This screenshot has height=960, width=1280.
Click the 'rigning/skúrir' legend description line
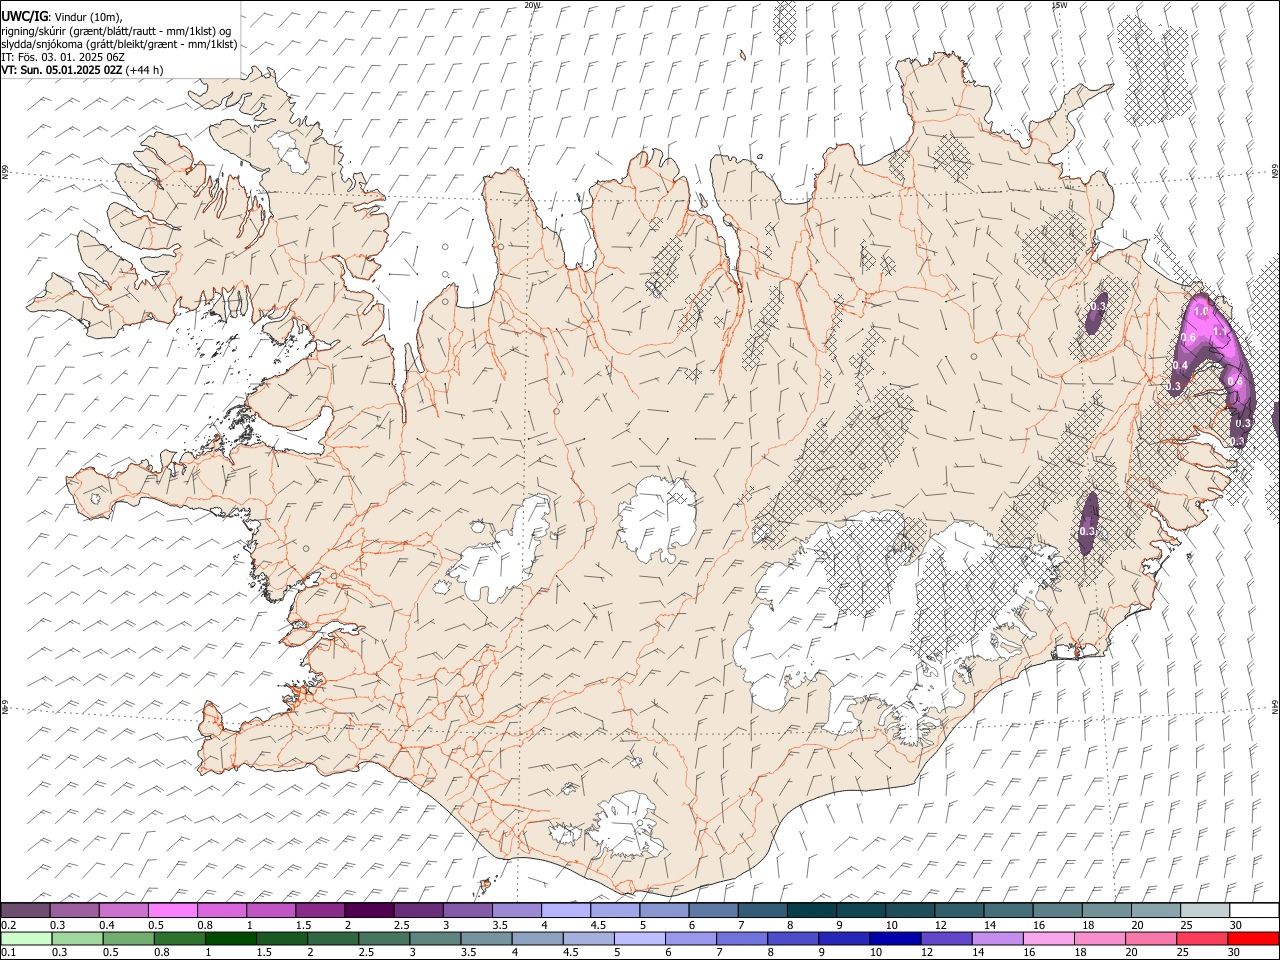point(116,31)
